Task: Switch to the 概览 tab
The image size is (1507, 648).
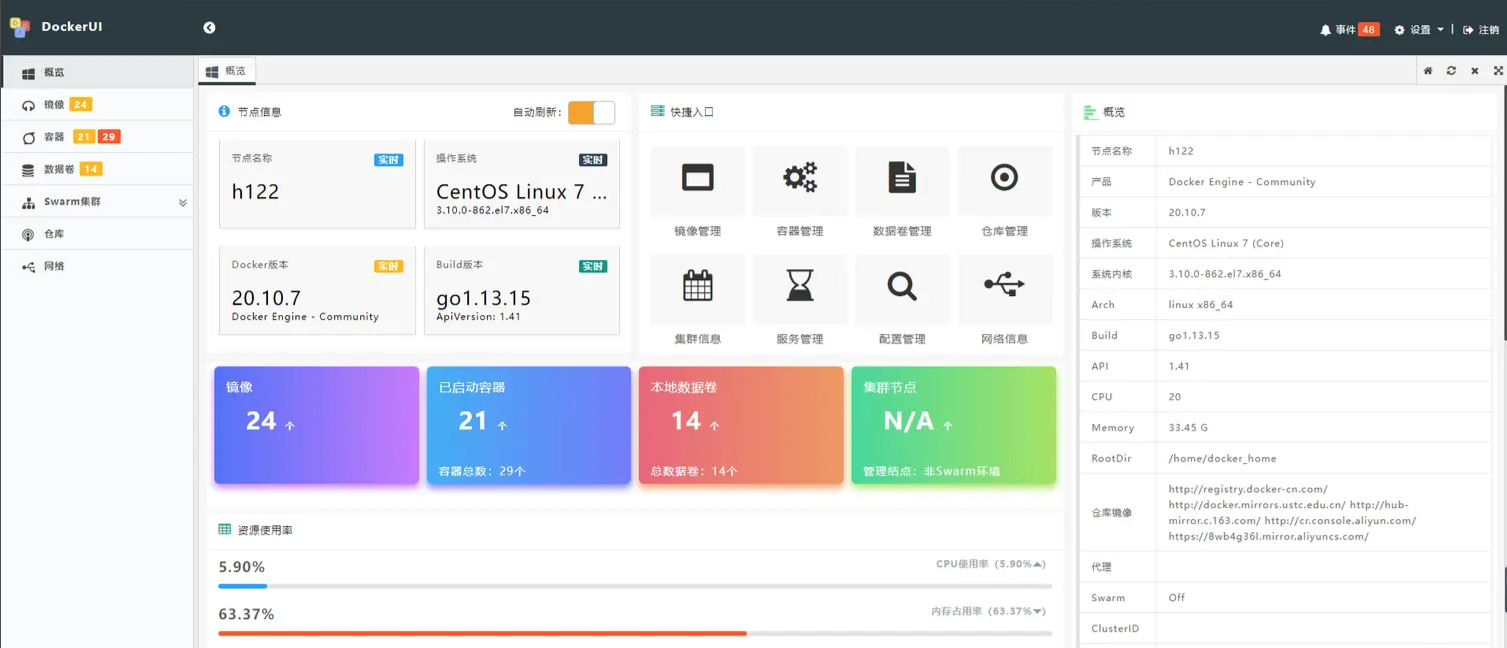Action: coord(227,71)
